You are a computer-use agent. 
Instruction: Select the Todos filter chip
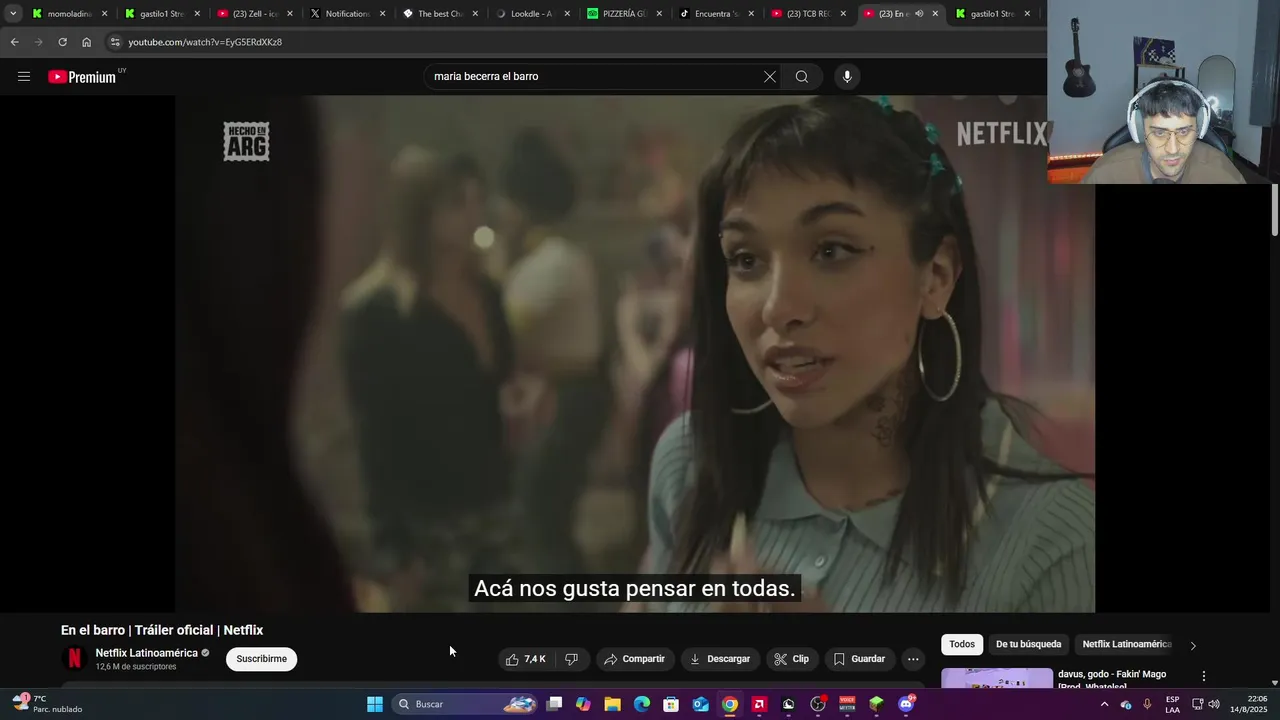coord(962,644)
